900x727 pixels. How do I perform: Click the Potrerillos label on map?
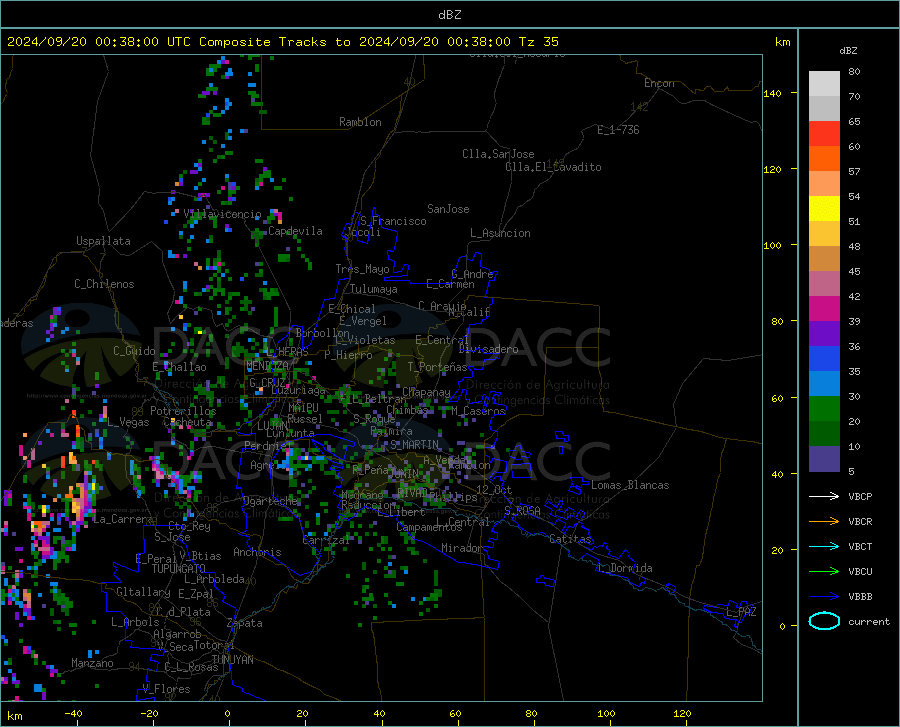click(x=183, y=411)
